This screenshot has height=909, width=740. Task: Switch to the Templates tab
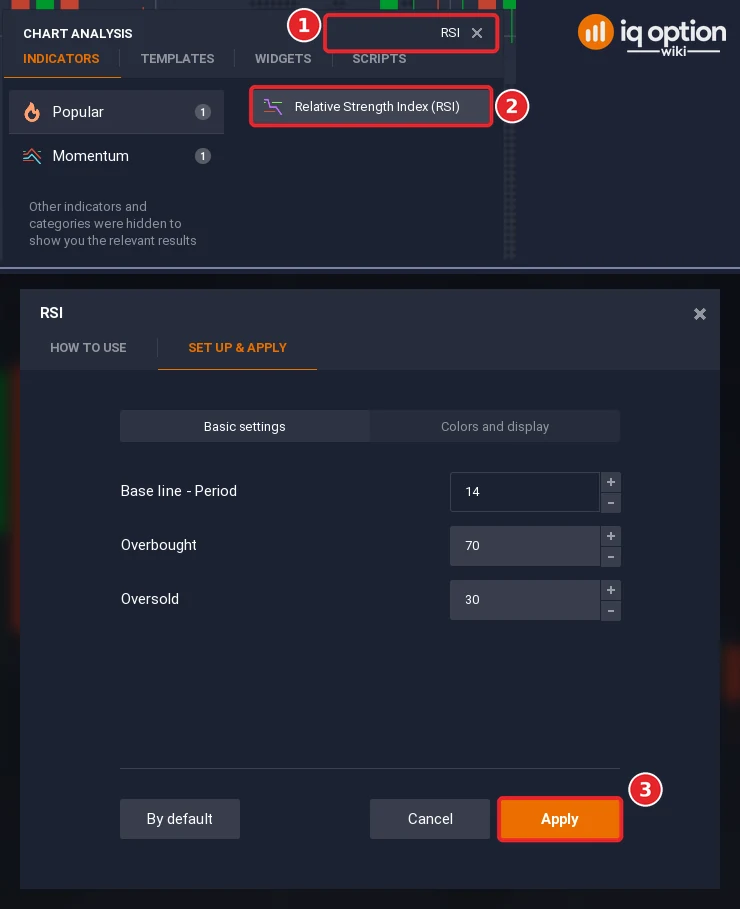pos(177,59)
